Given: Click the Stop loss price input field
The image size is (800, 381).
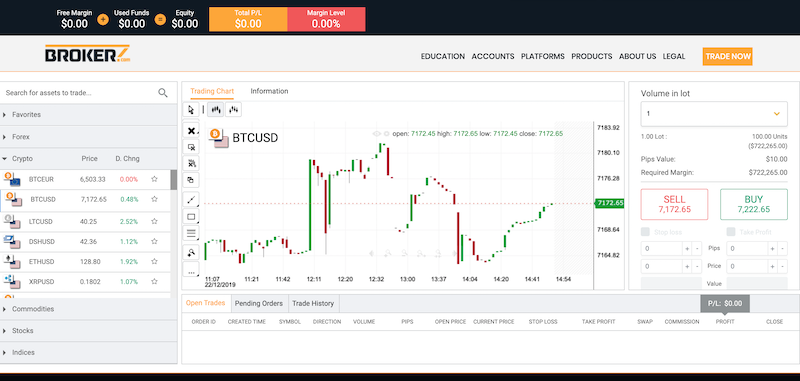Looking at the screenshot, I should click(662, 266).
